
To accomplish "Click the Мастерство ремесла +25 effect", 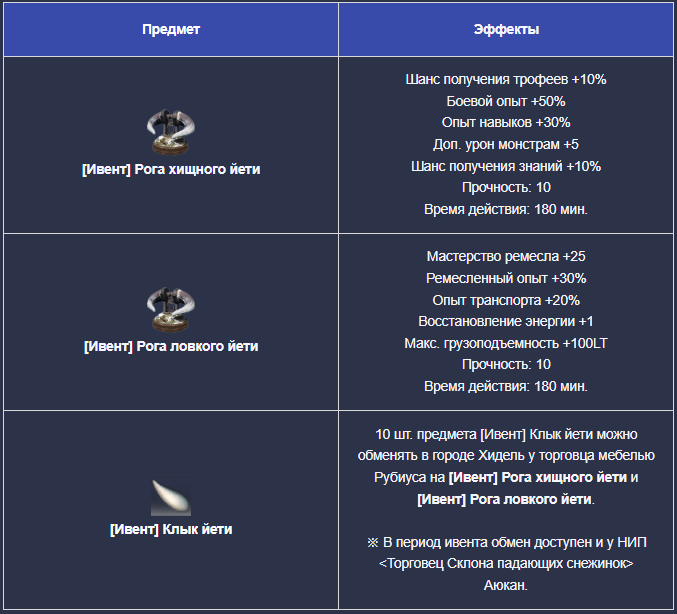I will click(x=506, y=256).
